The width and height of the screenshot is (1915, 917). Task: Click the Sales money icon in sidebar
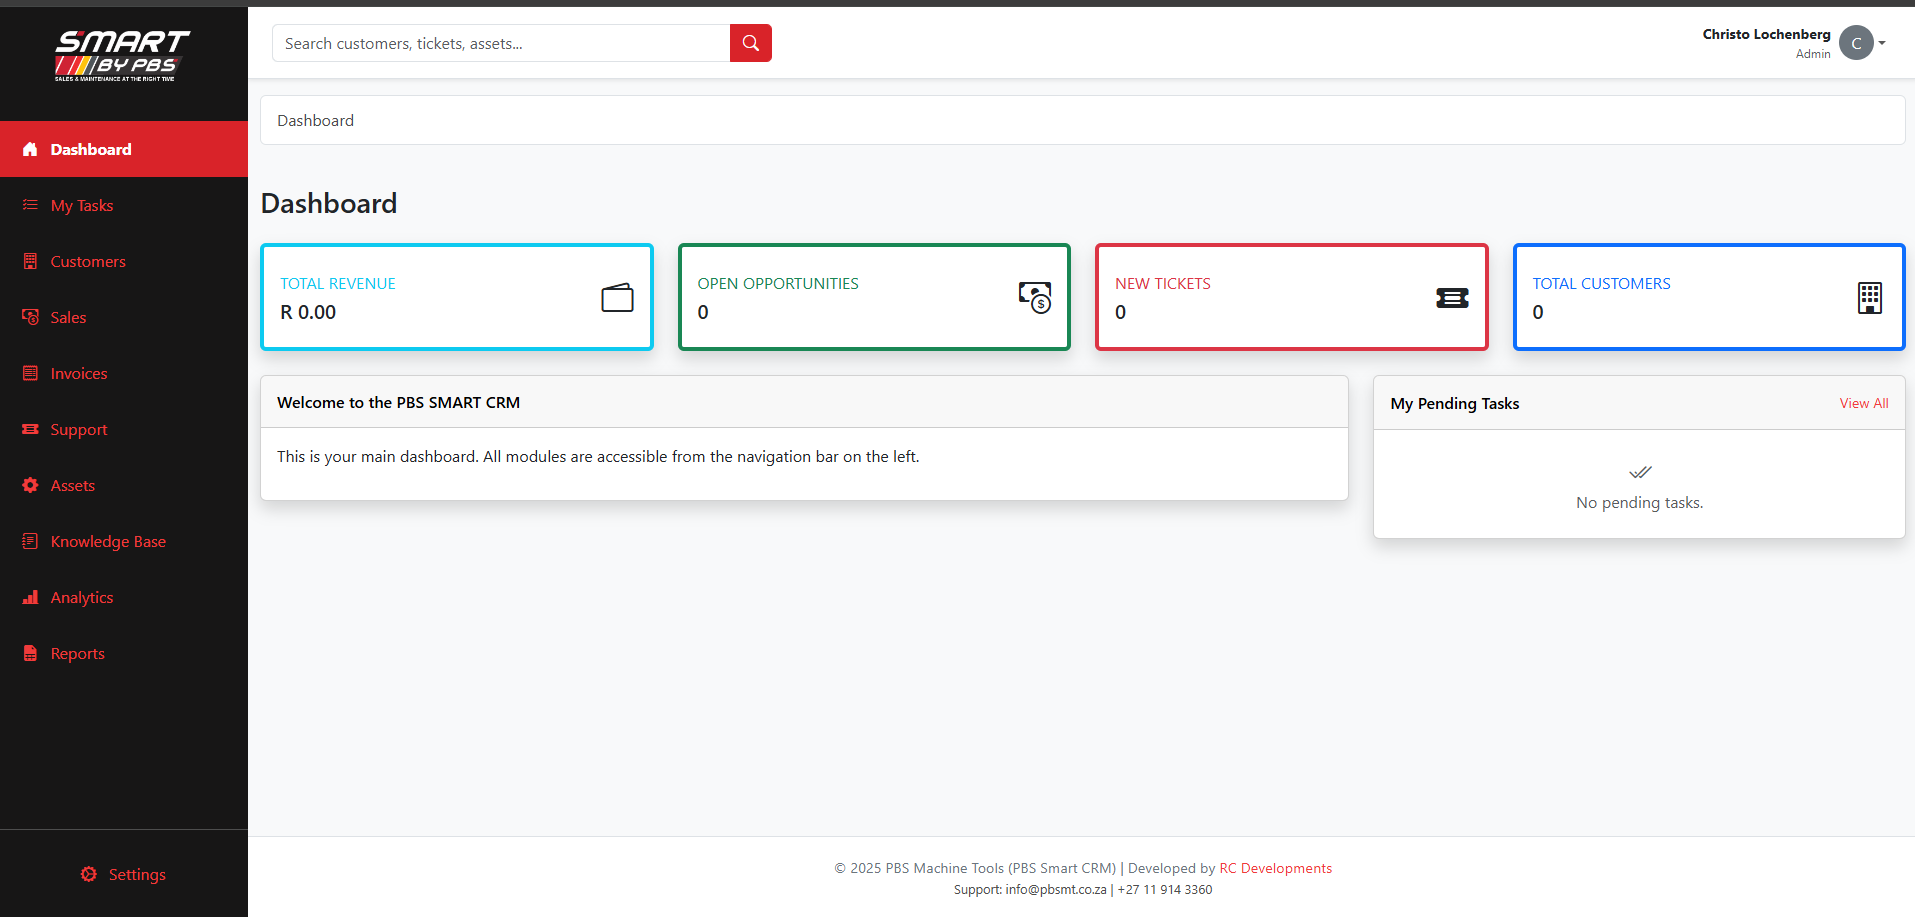point(30,317)
